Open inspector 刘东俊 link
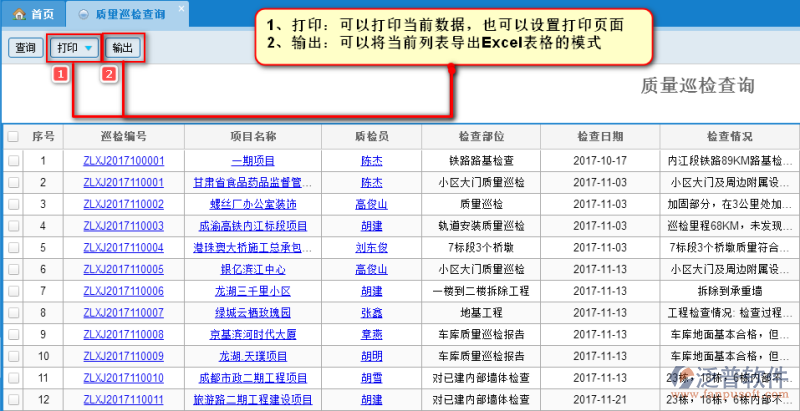Image resolution: width=800 pixels, height=411 pixels. tap(371, 248)
